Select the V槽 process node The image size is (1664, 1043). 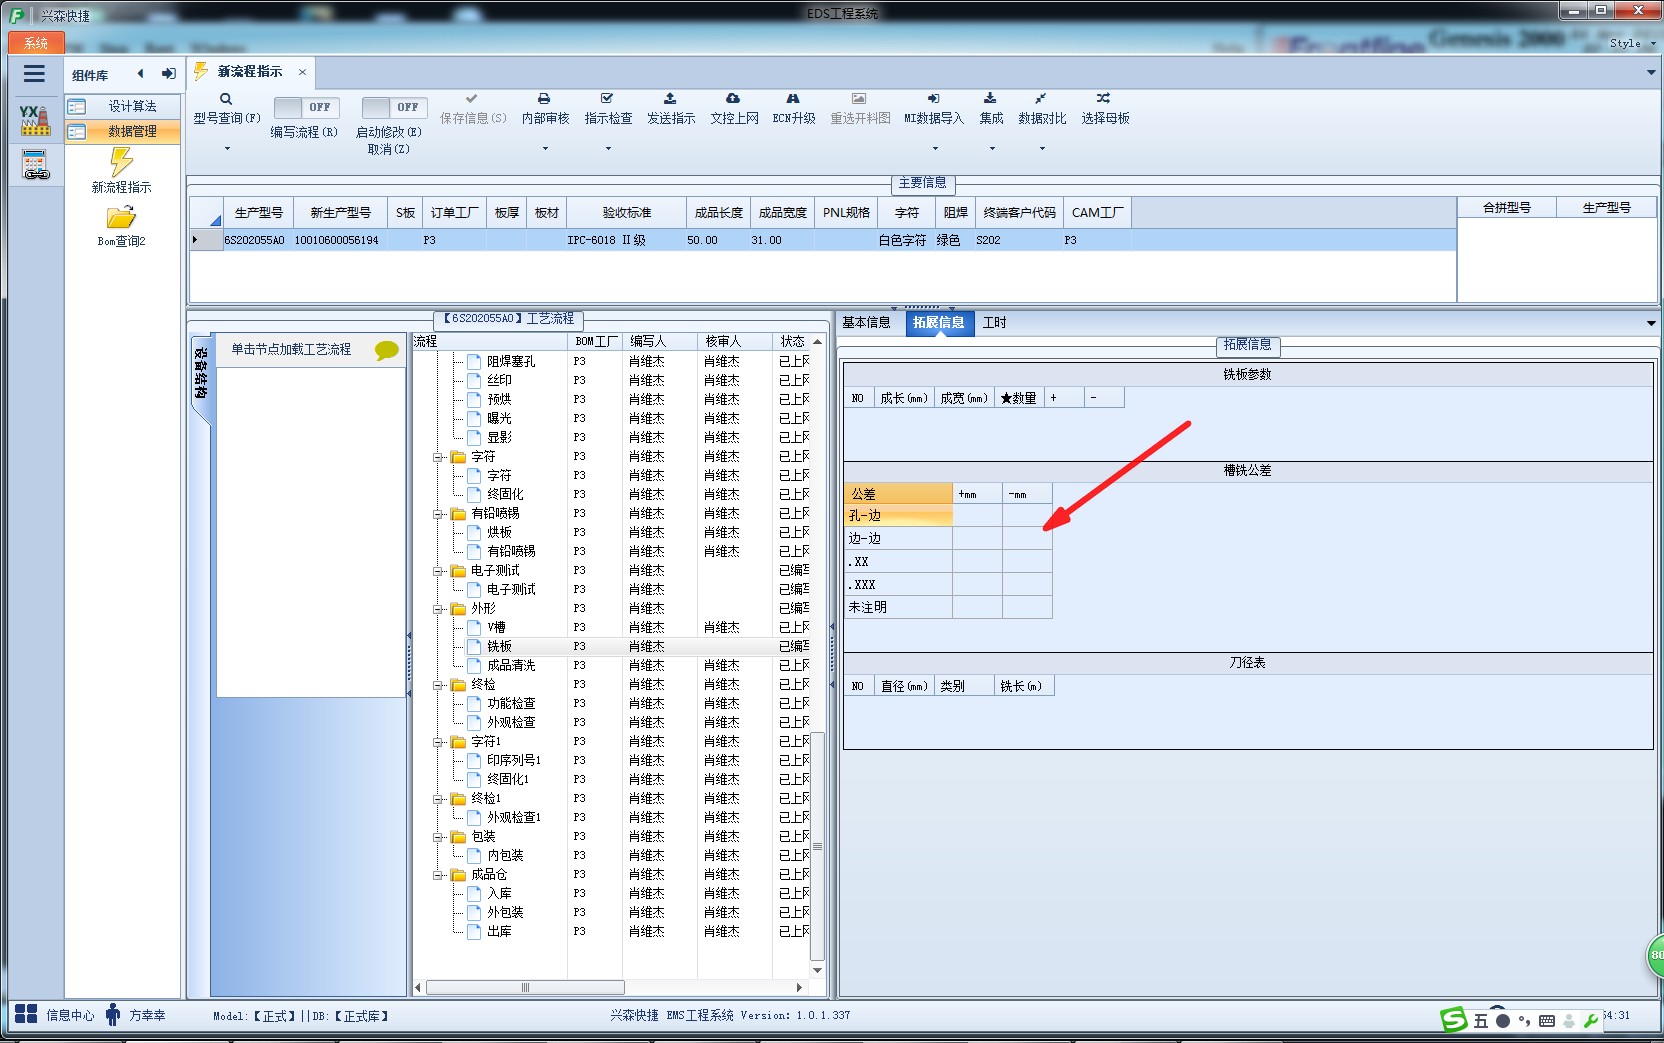[x=496, y=628]
